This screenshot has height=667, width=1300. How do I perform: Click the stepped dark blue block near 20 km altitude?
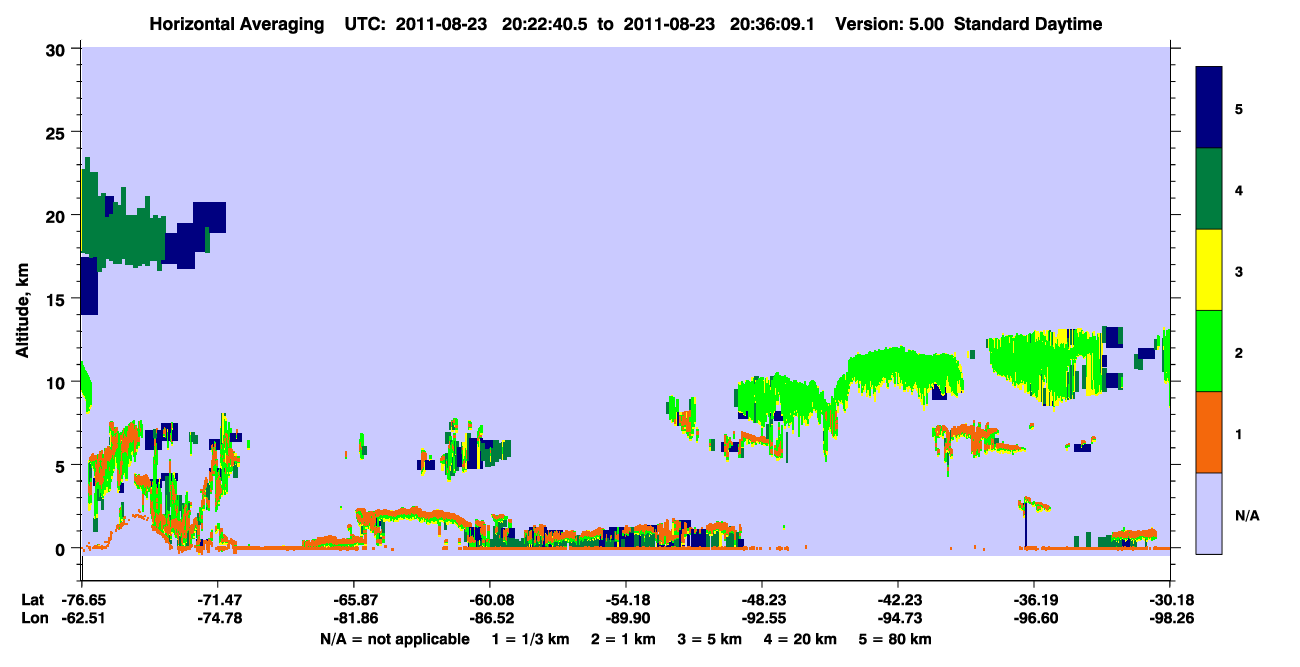click(x=195, y=235)
